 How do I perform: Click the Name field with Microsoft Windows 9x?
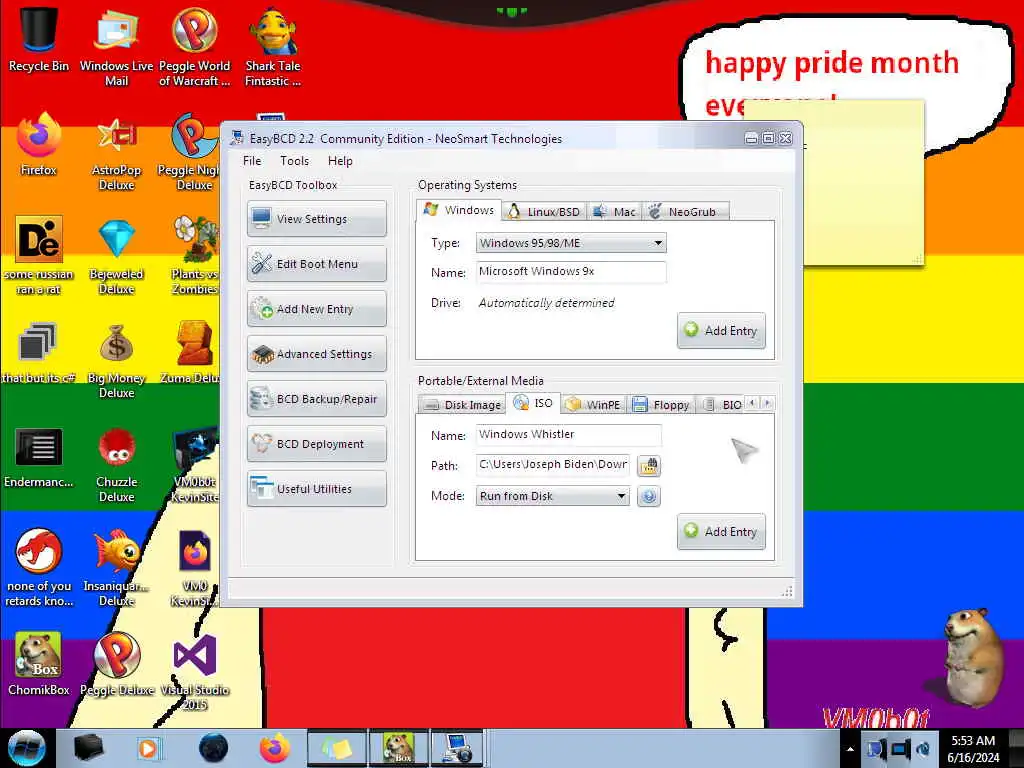coord(571,272)
